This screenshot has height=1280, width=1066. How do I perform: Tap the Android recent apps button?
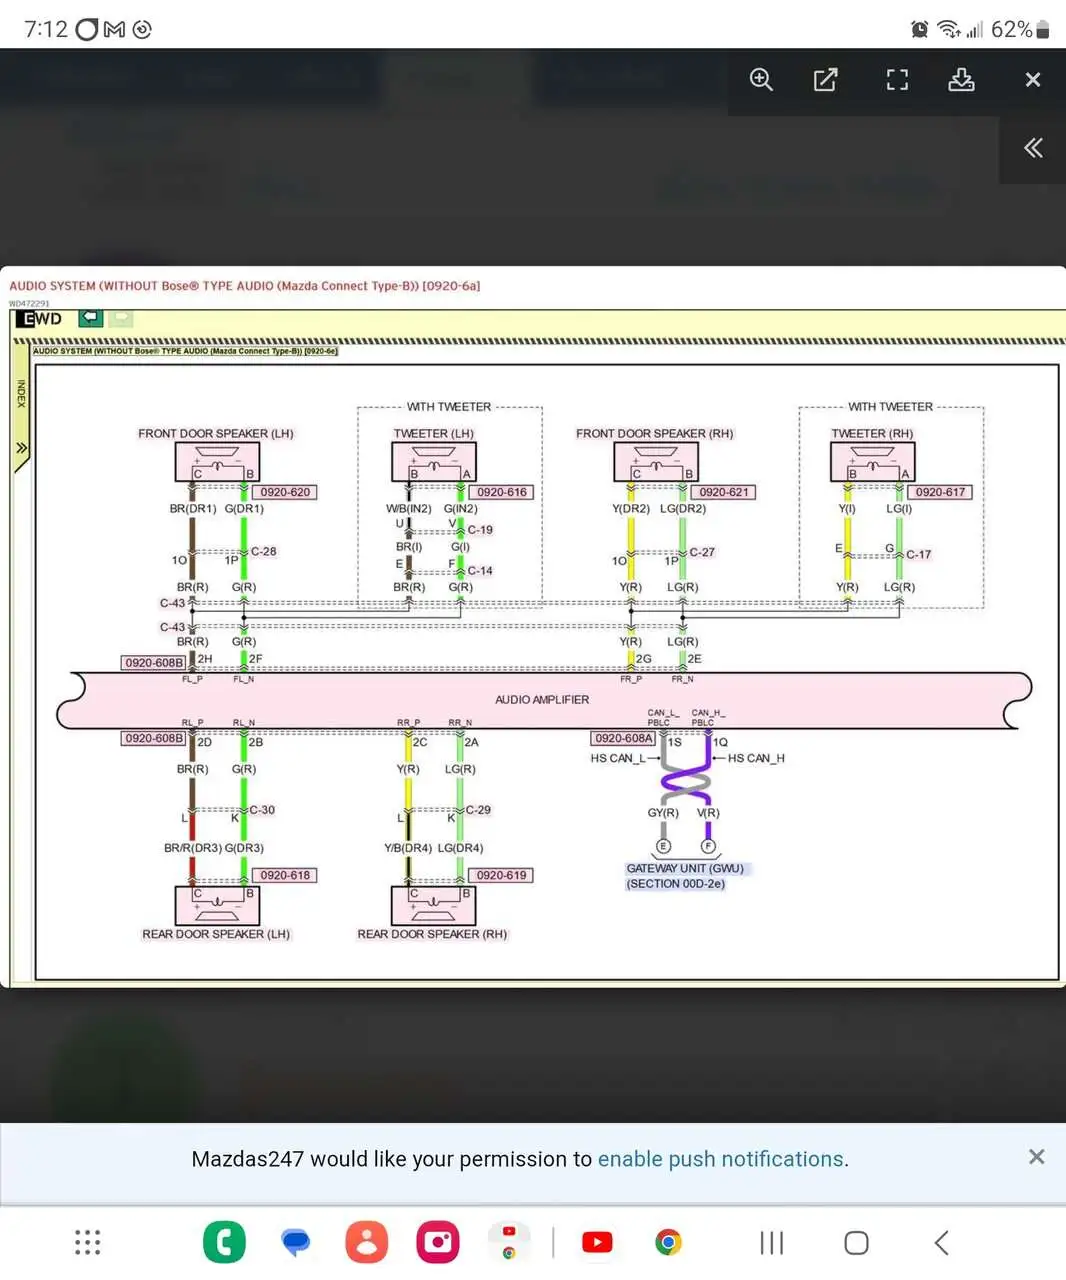(771, 1242)
